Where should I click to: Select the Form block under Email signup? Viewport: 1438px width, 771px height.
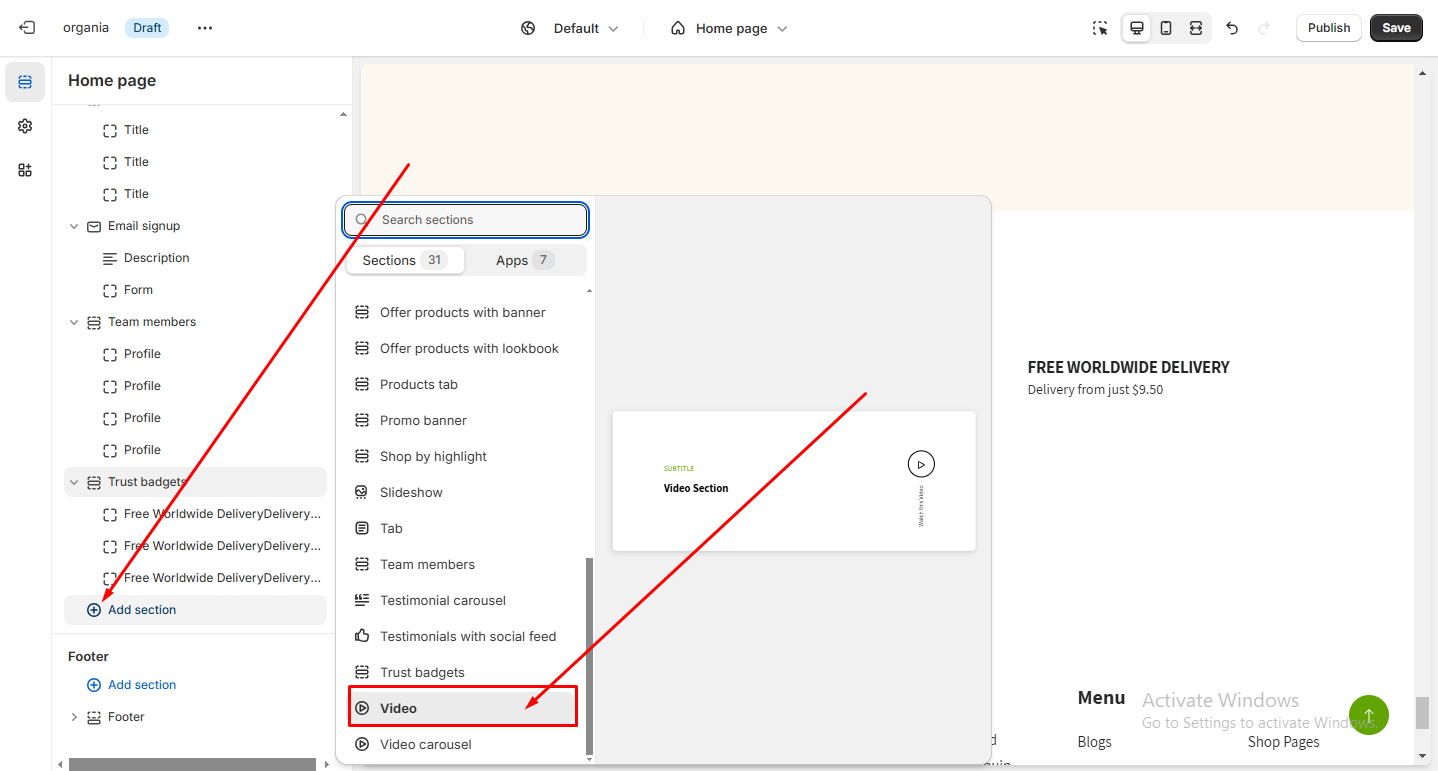point(138,290)
